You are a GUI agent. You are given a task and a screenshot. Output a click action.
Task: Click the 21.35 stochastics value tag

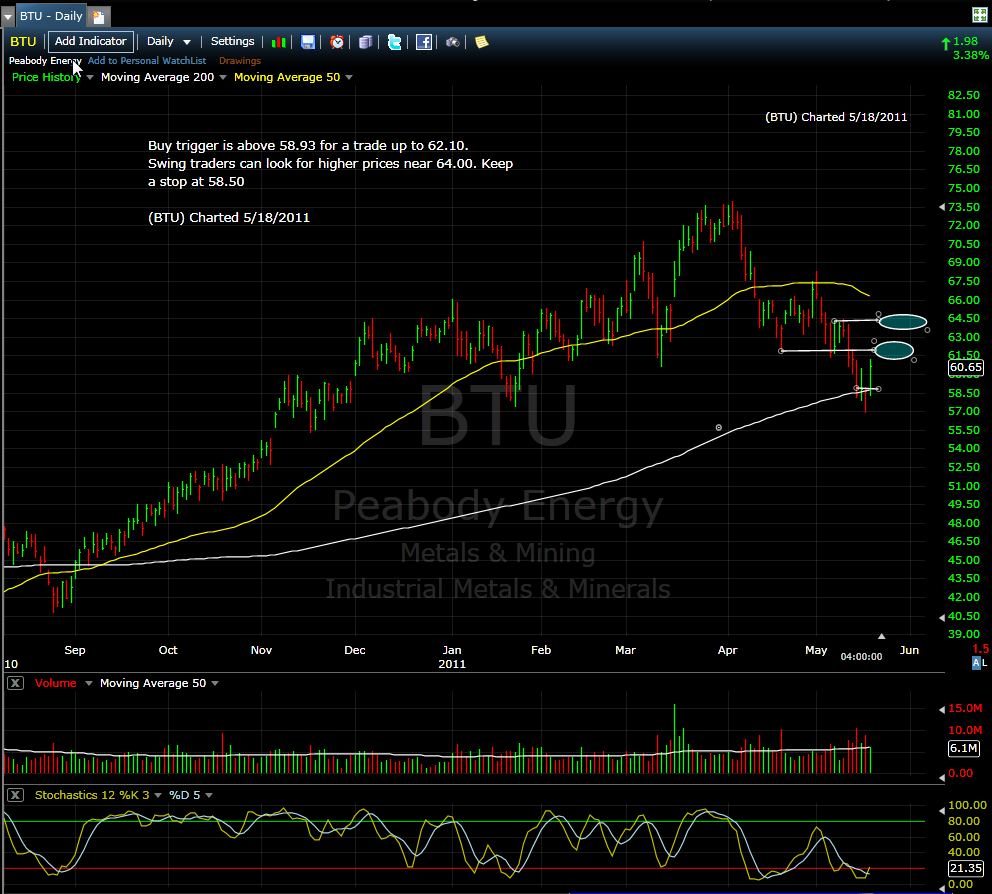(x=966, y=869)
